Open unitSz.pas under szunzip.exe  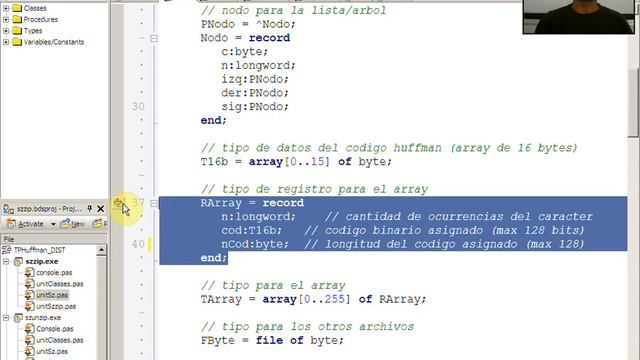(52, 351)
